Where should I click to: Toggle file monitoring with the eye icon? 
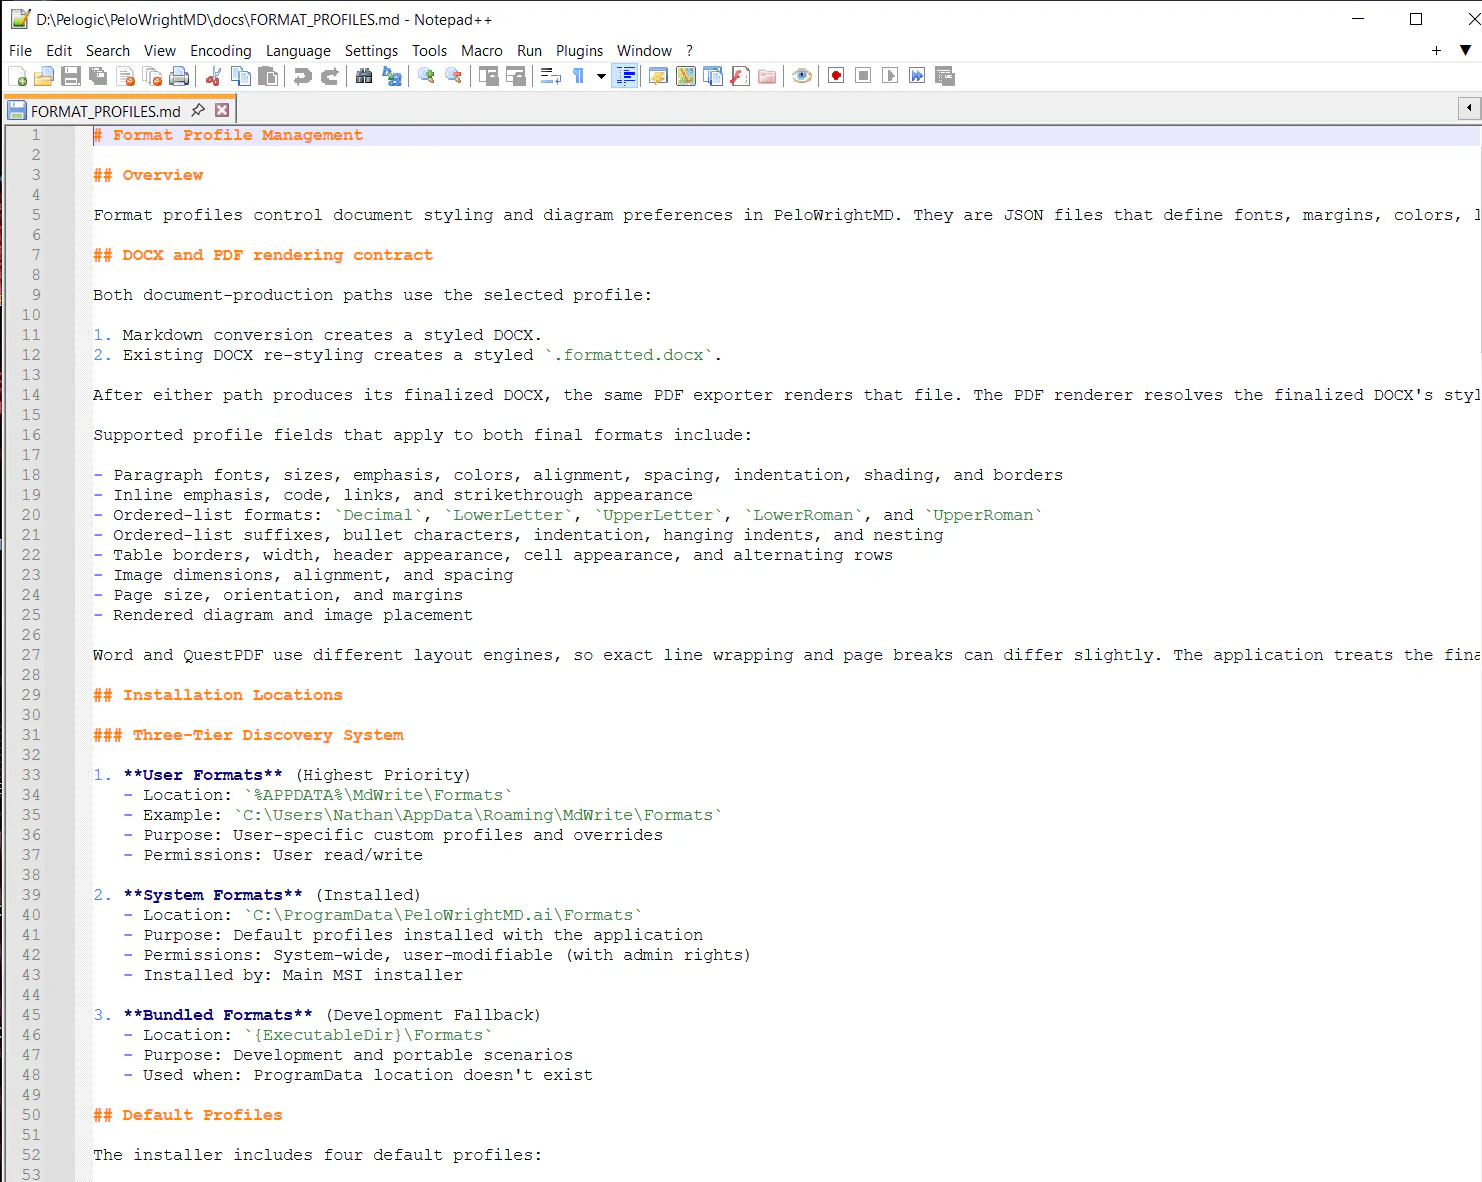click(802, 76)
